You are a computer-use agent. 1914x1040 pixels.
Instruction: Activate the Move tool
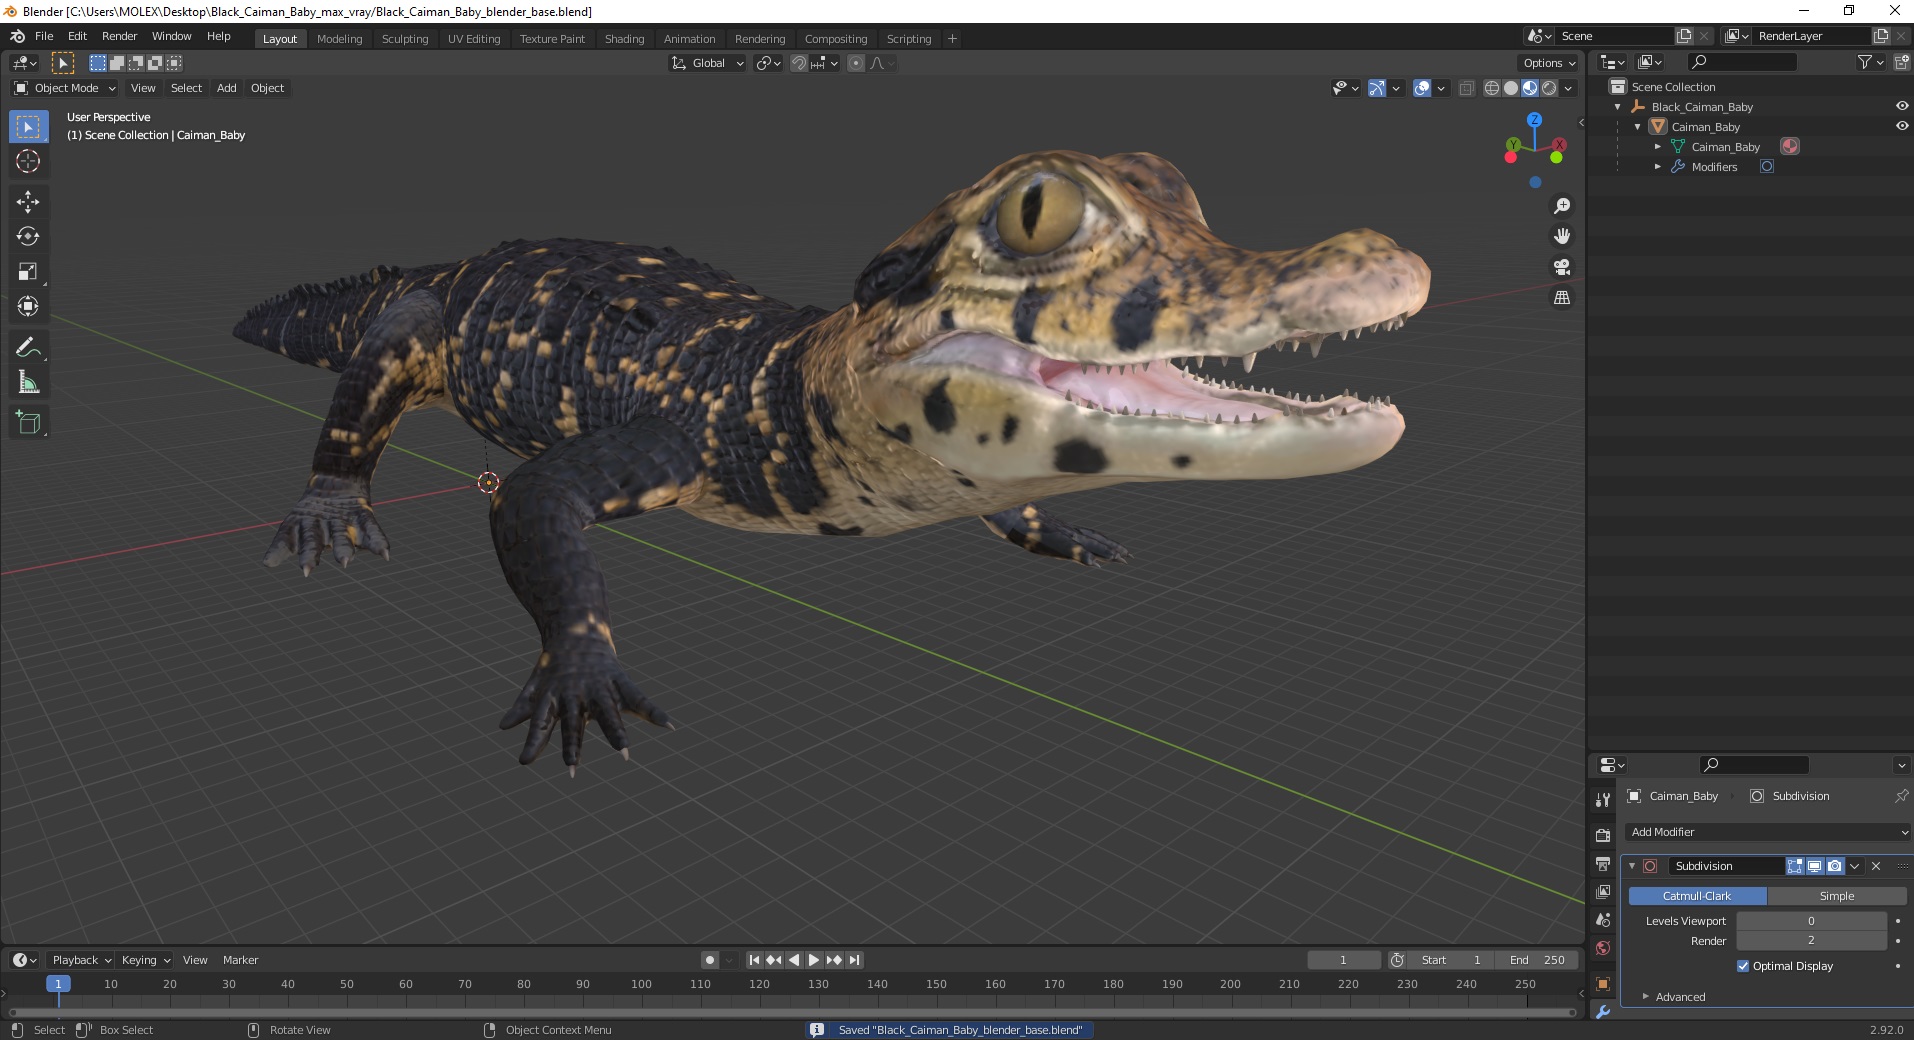click(x=28, y=202)
